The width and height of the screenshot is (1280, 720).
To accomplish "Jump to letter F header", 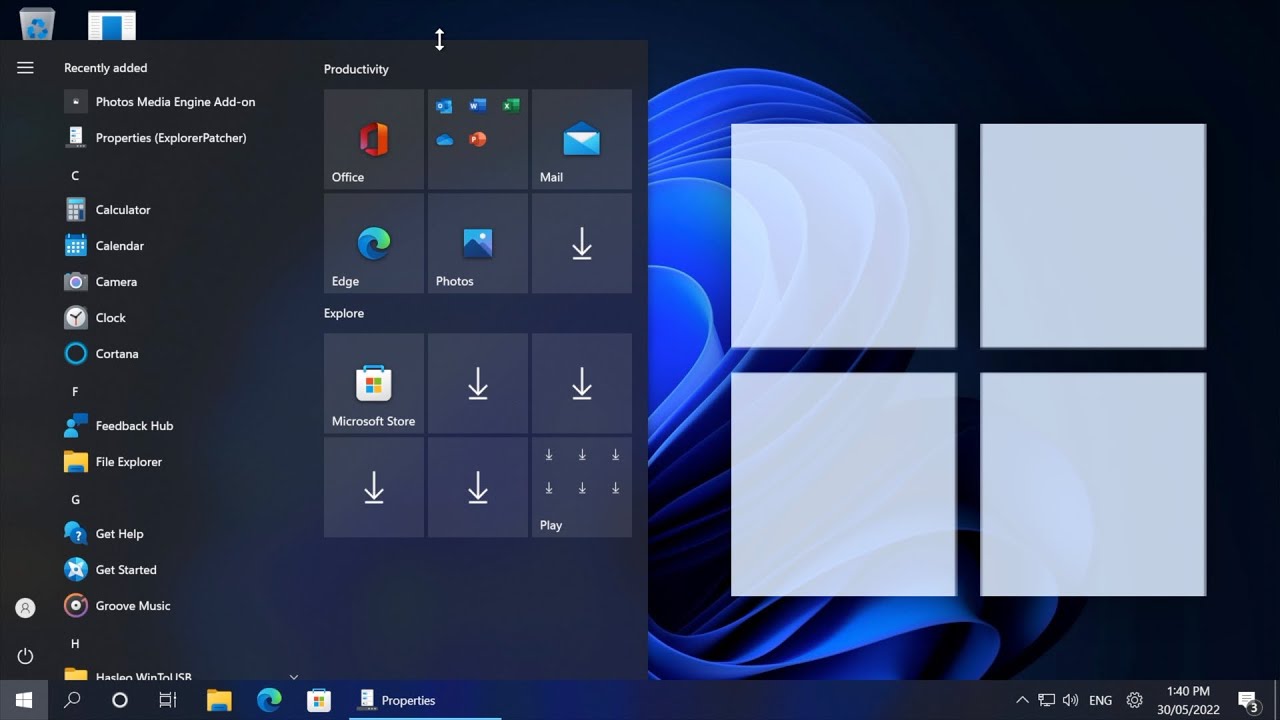I will tap(74, 392).
